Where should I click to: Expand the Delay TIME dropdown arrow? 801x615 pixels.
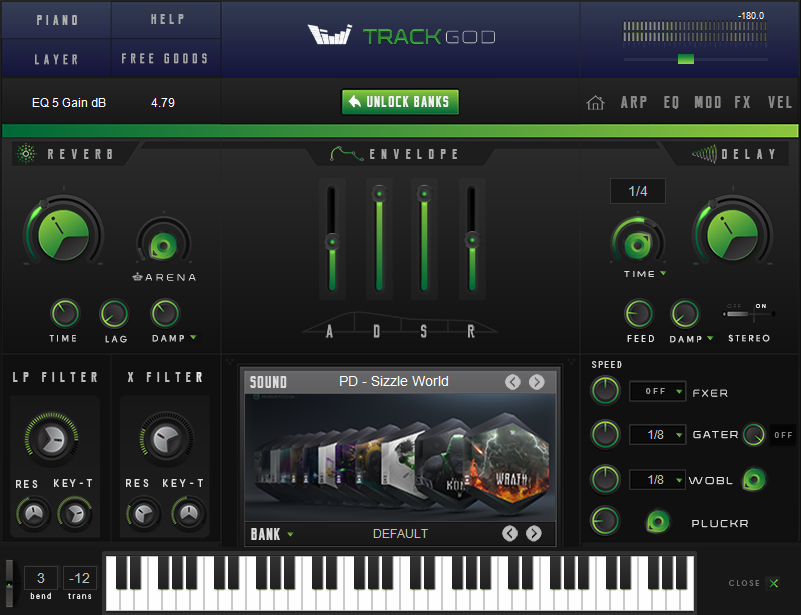(663, 273)
